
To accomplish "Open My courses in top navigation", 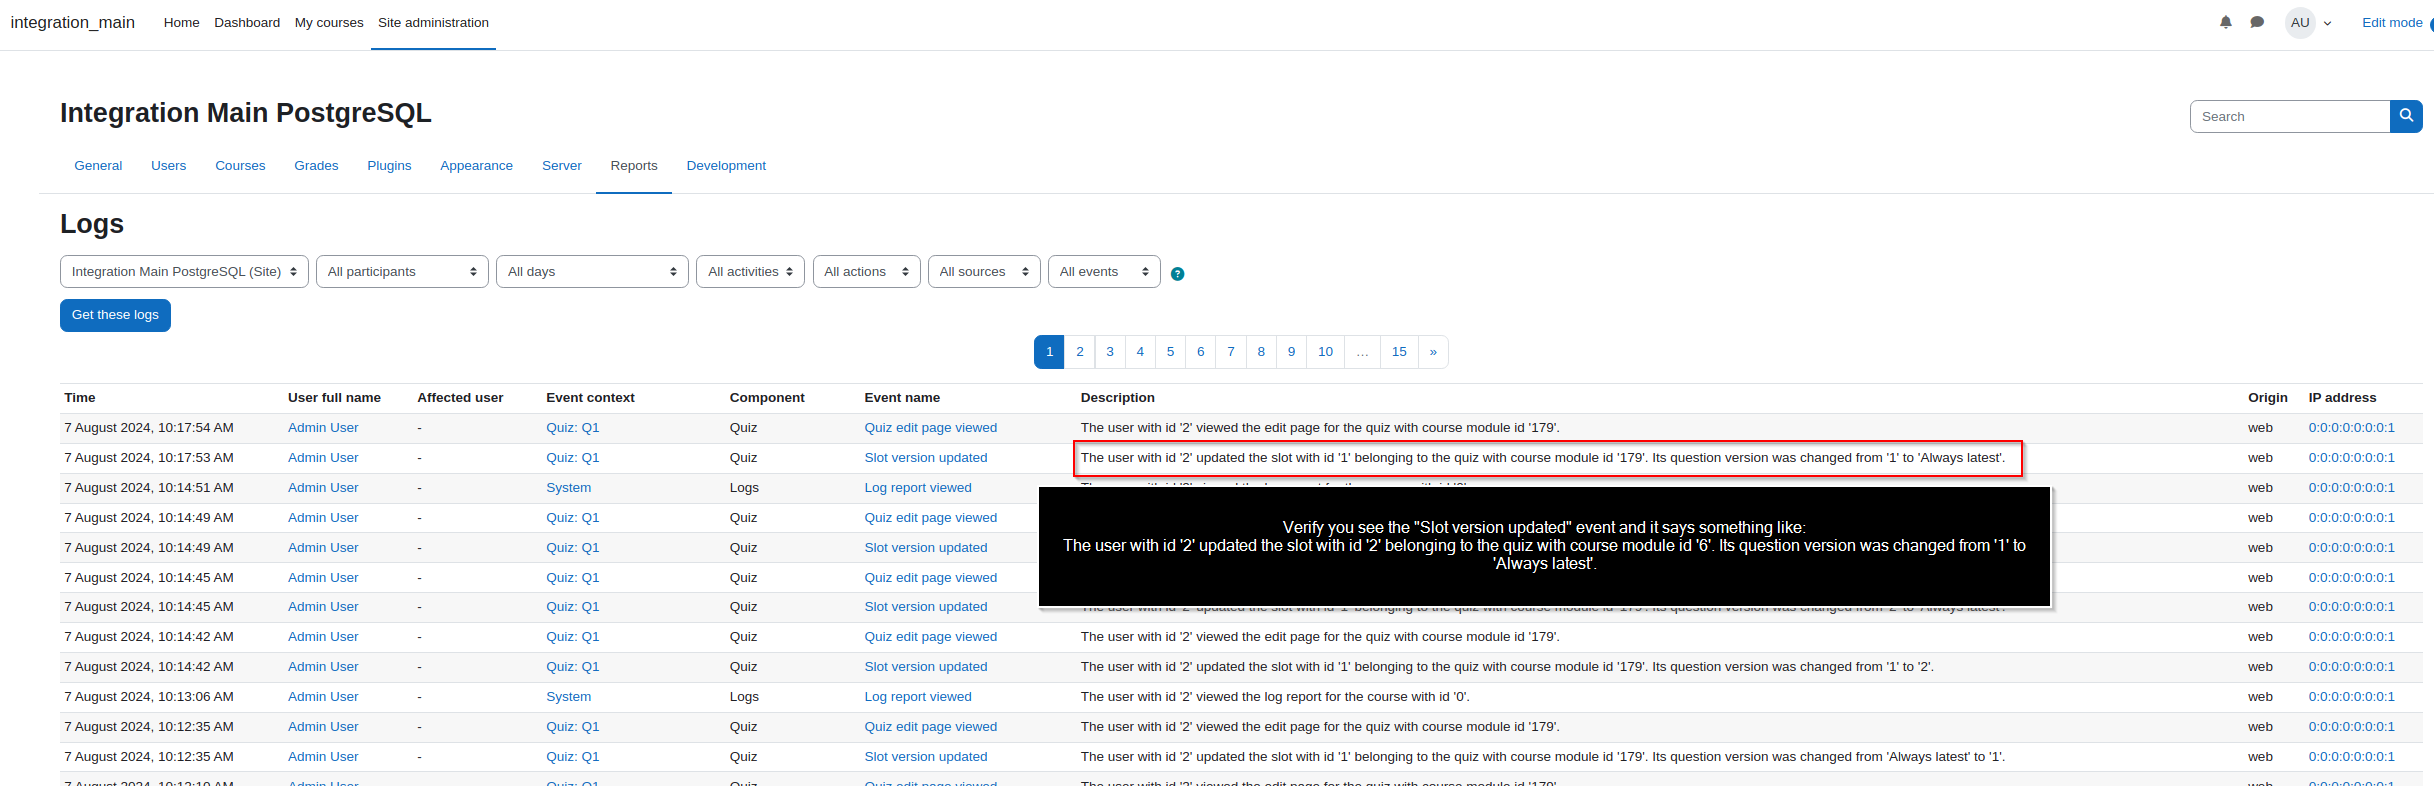I will pyautogui.click(x=329, y=22).
